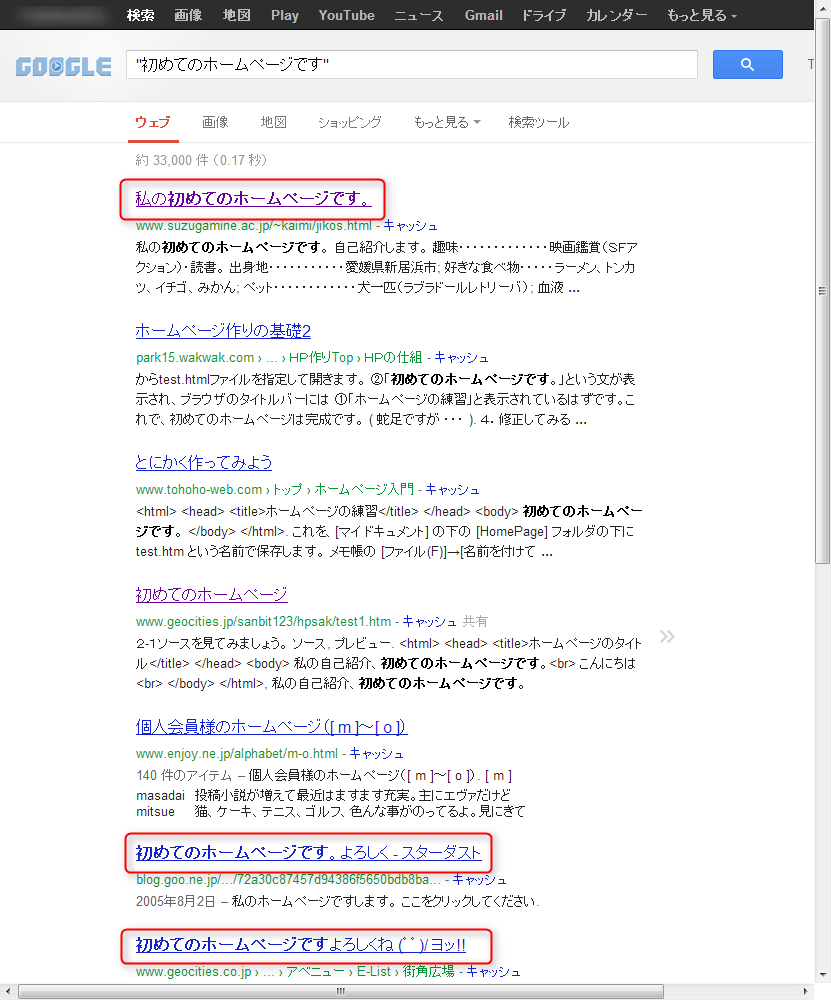Open YouTube in the top bar
This screenshot has height=1000, width=831.
[346, 15]
